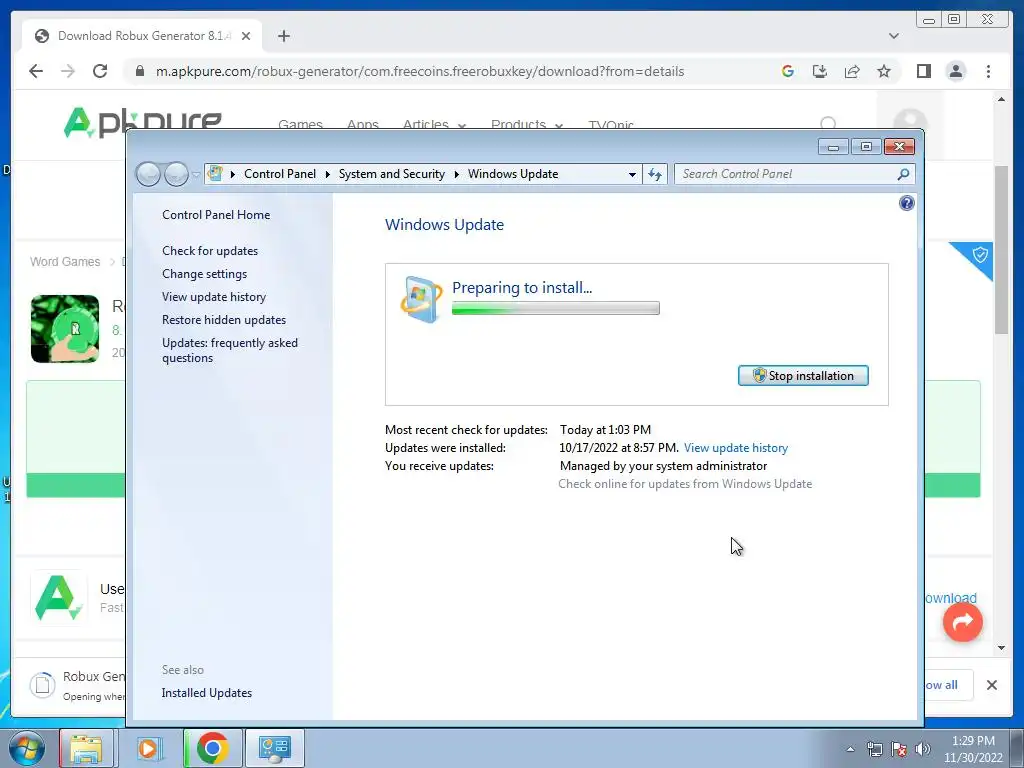
Task: Click the Control Panel breadcrumb segment
Action: pos(280,174)
